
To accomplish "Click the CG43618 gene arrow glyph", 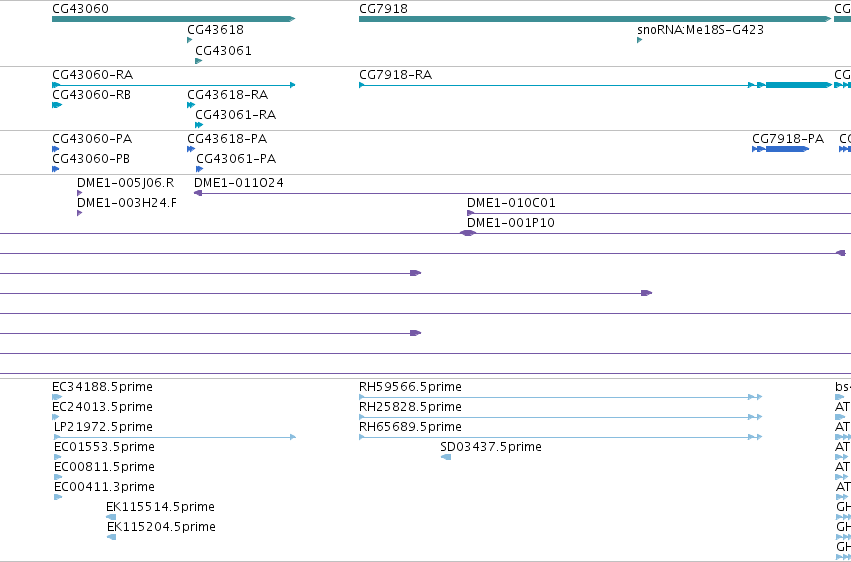I will coord(189,40).
